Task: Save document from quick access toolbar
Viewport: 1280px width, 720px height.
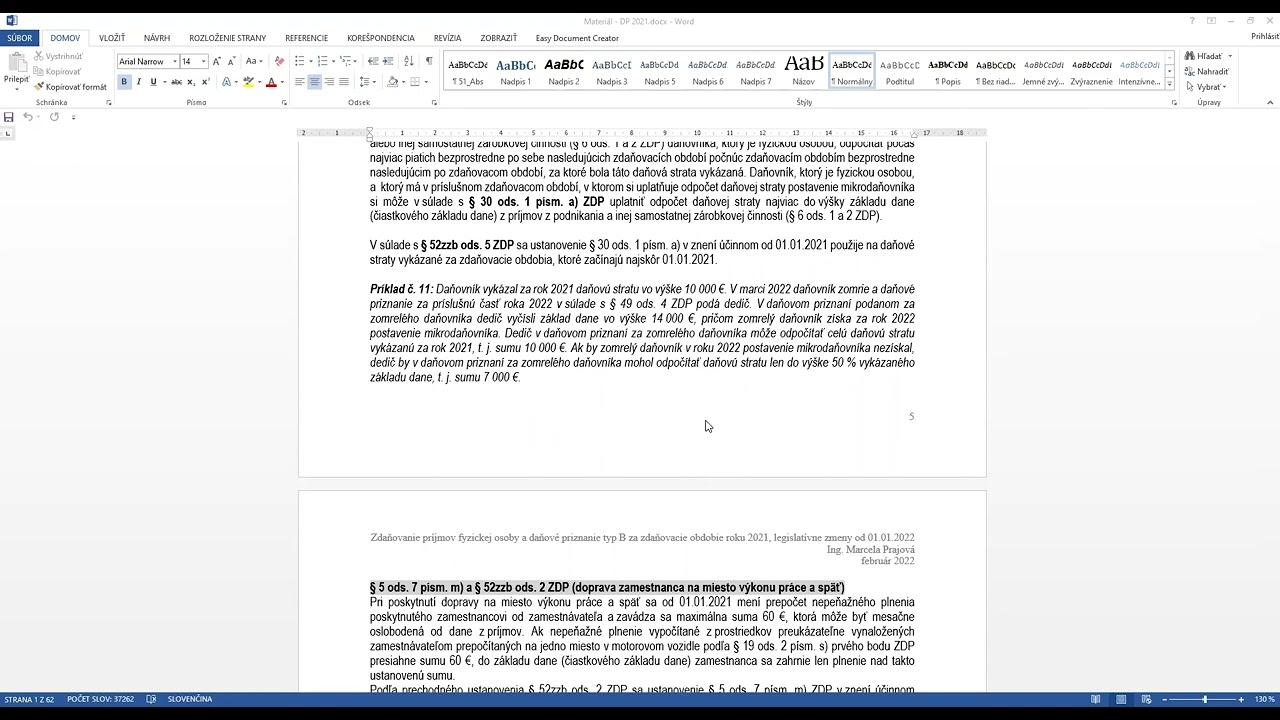Action: pos(9,117)
